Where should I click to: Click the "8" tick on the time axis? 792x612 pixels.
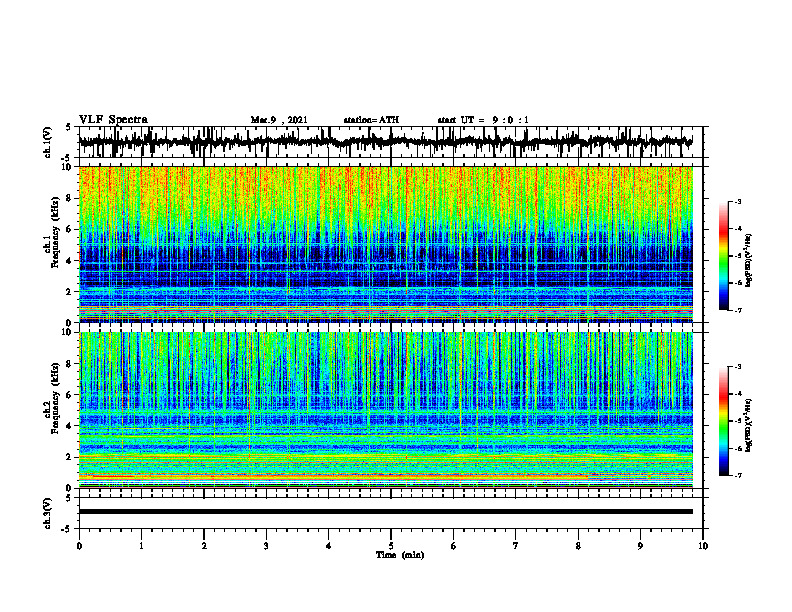click(x=578, y=546)
